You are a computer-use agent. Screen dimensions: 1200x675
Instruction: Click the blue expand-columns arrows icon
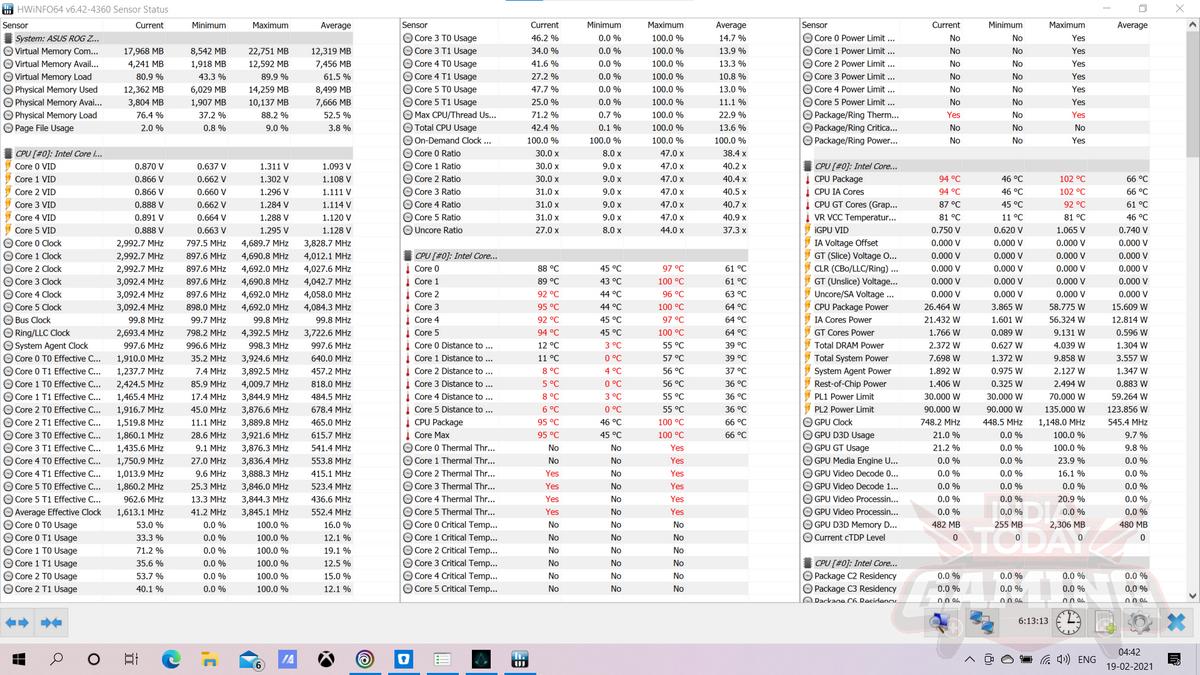(x=17, y=622)
